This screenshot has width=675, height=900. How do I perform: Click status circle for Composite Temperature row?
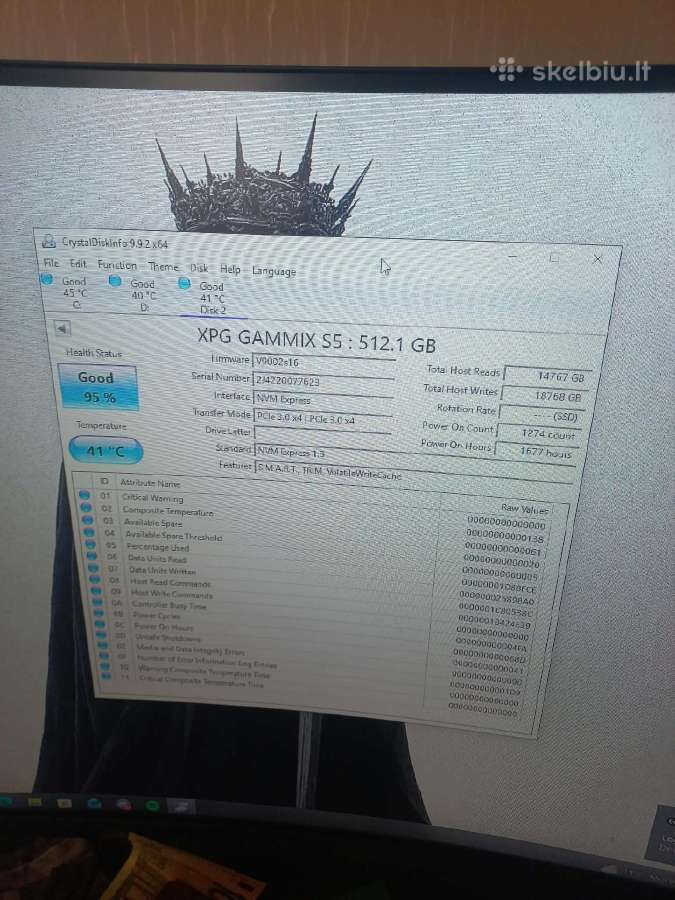tap(86, 507)
